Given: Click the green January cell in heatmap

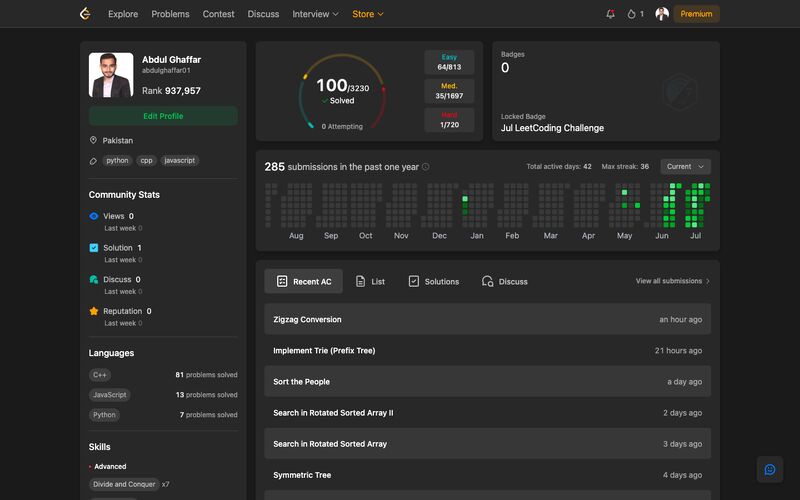Looking at the screenshot, I should click(465, 199).
